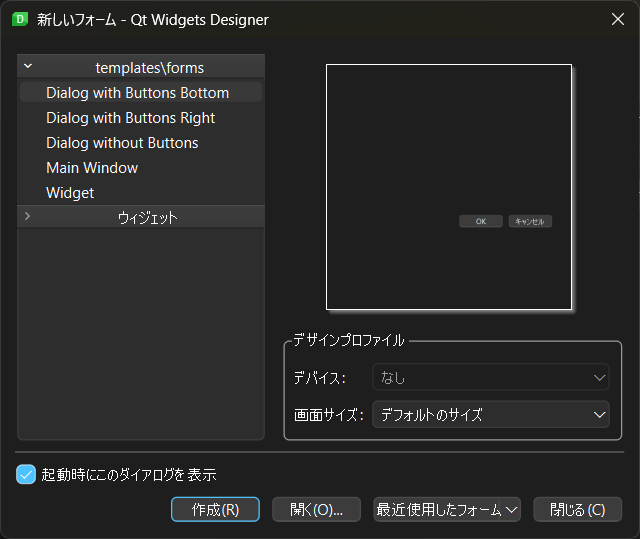This screenshot has width=640, height=539.
Task: Open the デバイス dropdown
Action: coord(490,378)
